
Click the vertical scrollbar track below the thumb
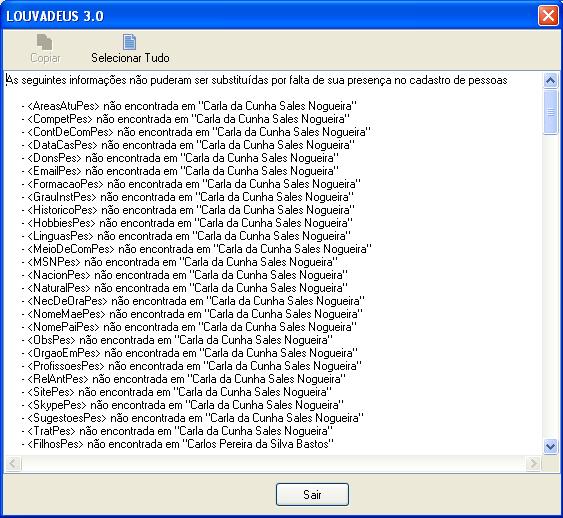pyautogui.click(x=550, y=286)
